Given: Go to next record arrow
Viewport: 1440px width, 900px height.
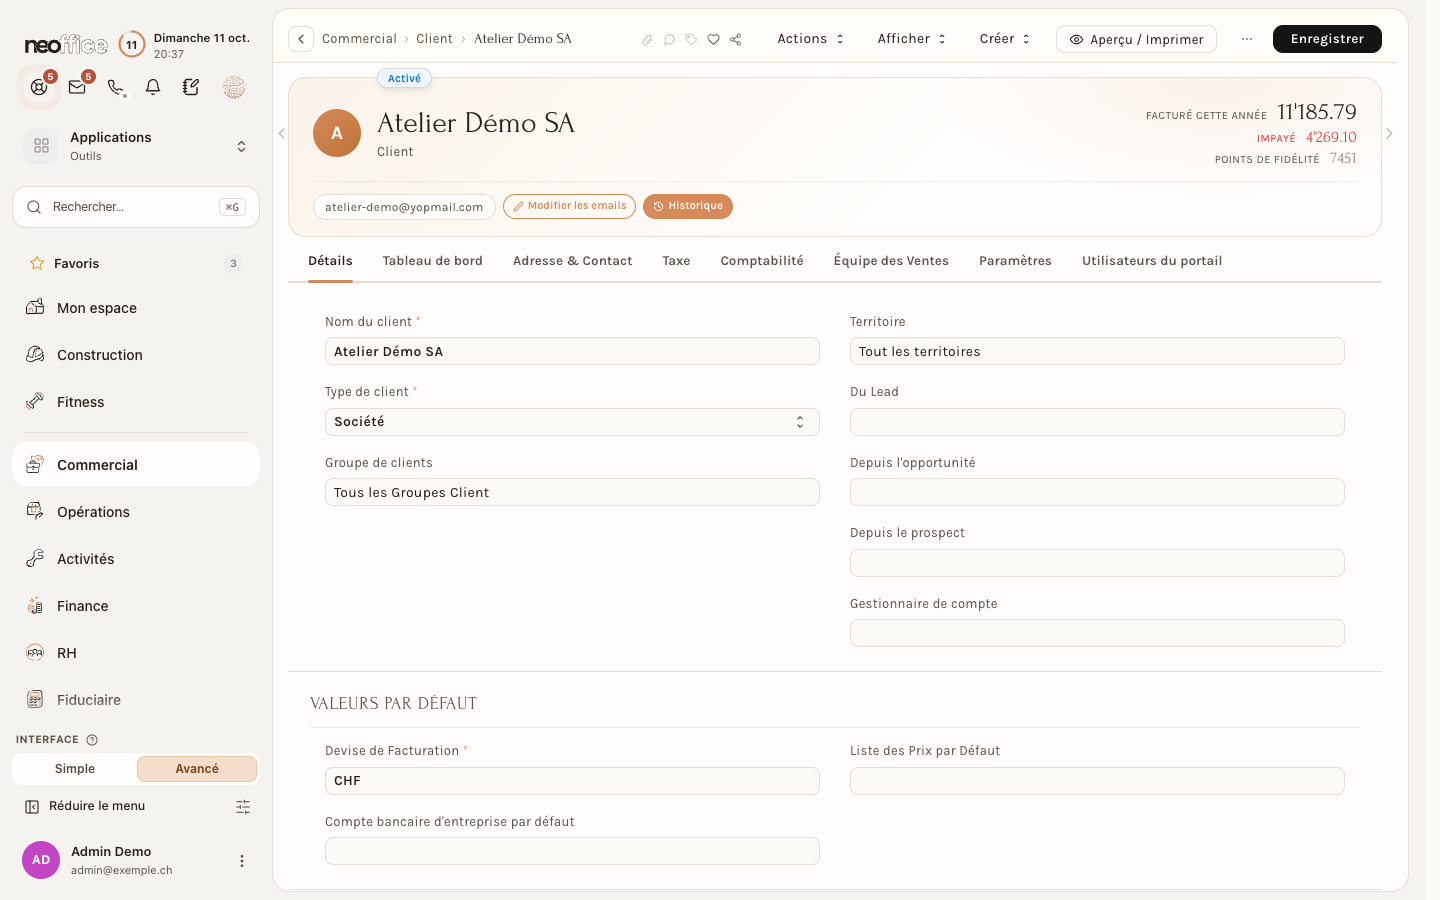Looking at the screenshot, I should click(x=1389, y=134).
